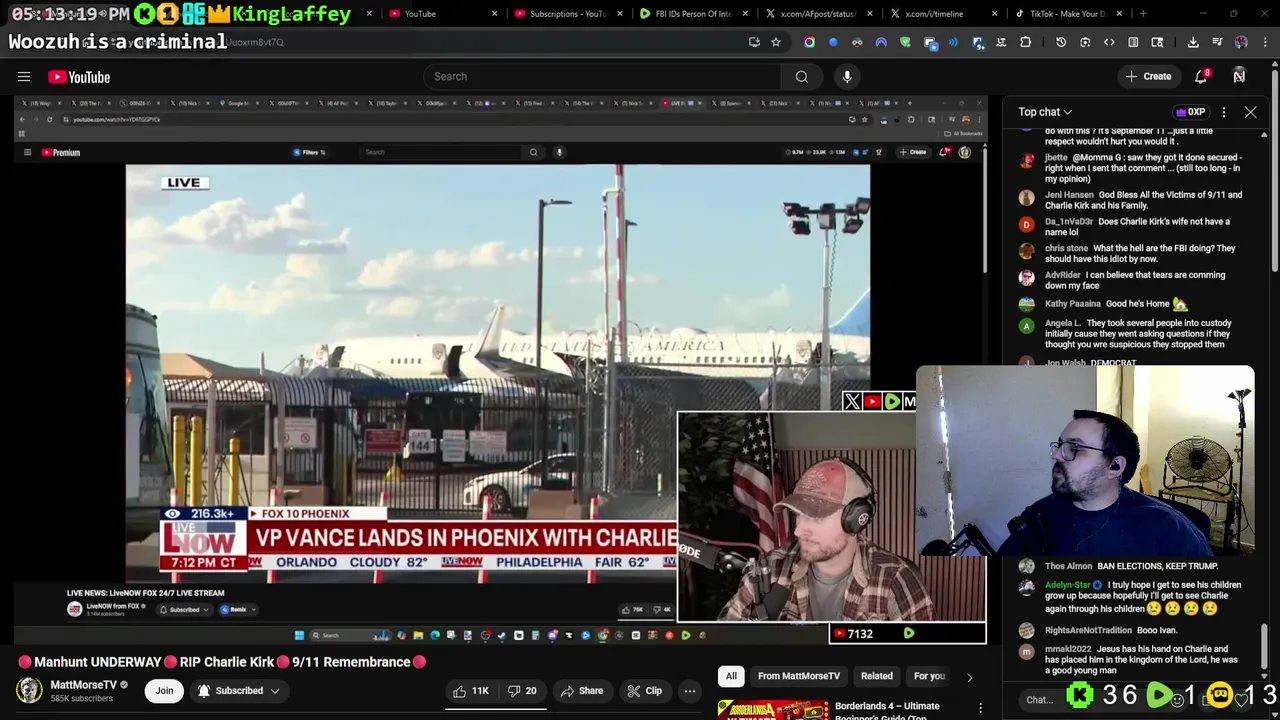
Task: Open browser downloads icon
Action: pos(1193,42)
